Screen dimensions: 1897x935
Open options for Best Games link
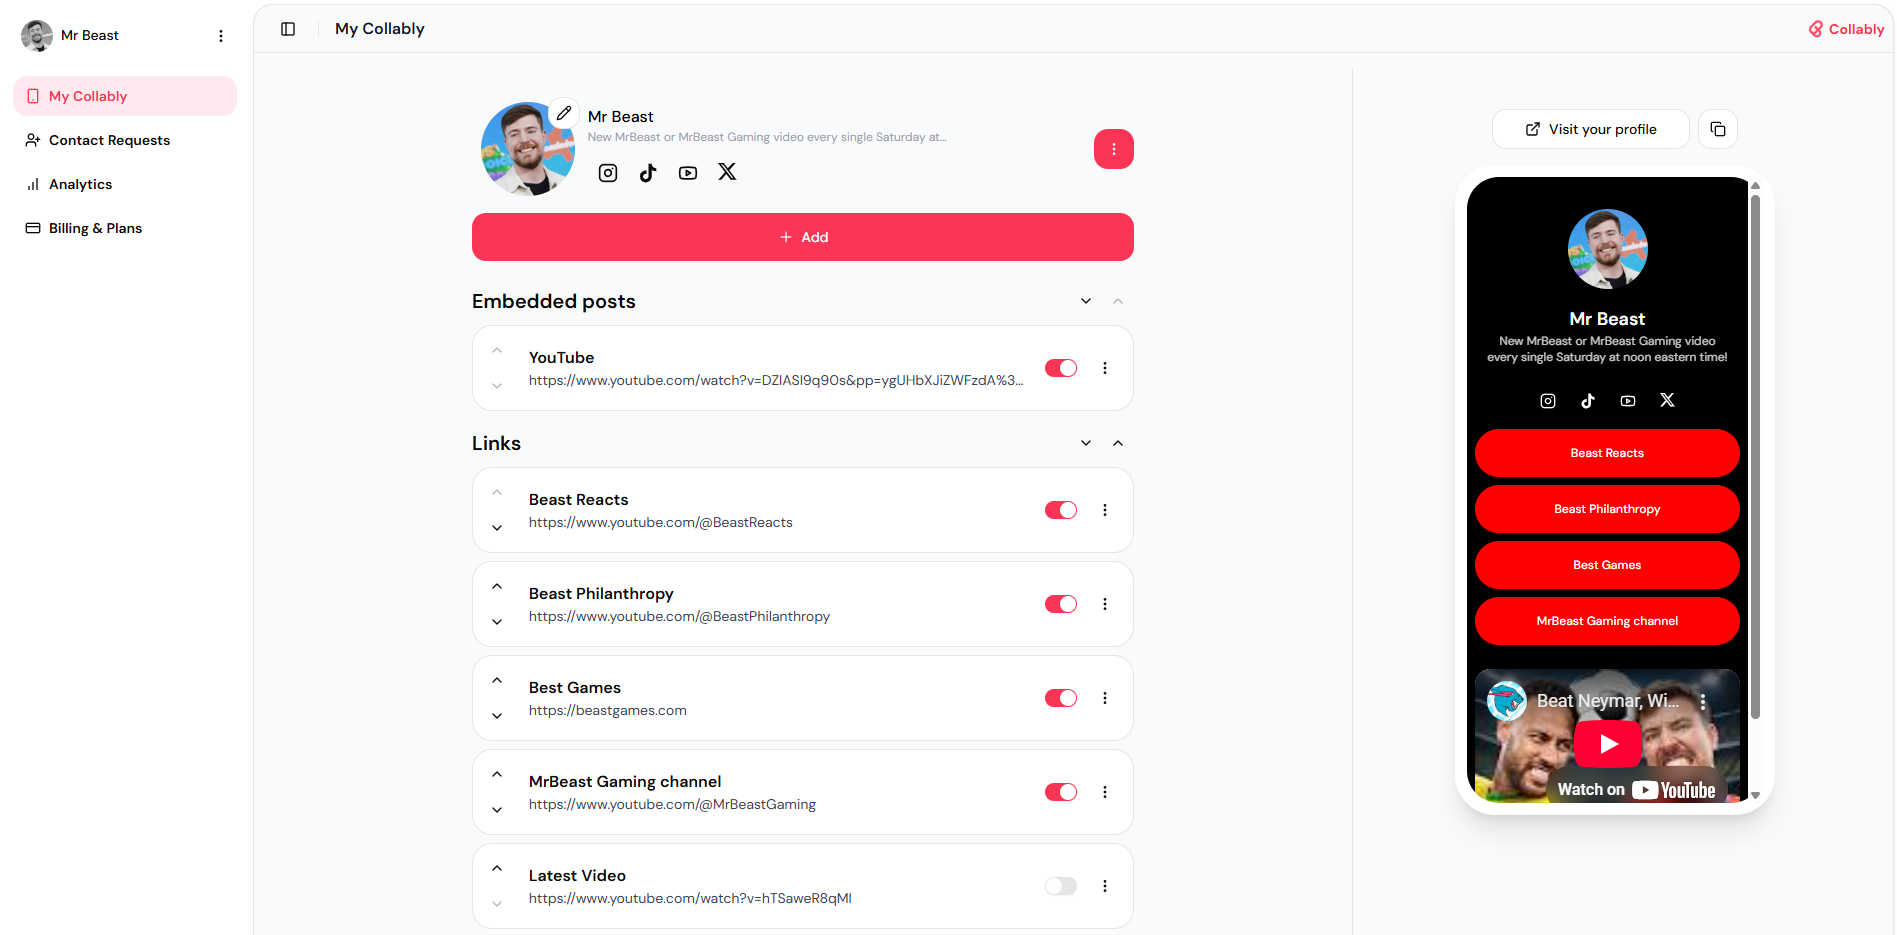click(x=1105, y=698)
